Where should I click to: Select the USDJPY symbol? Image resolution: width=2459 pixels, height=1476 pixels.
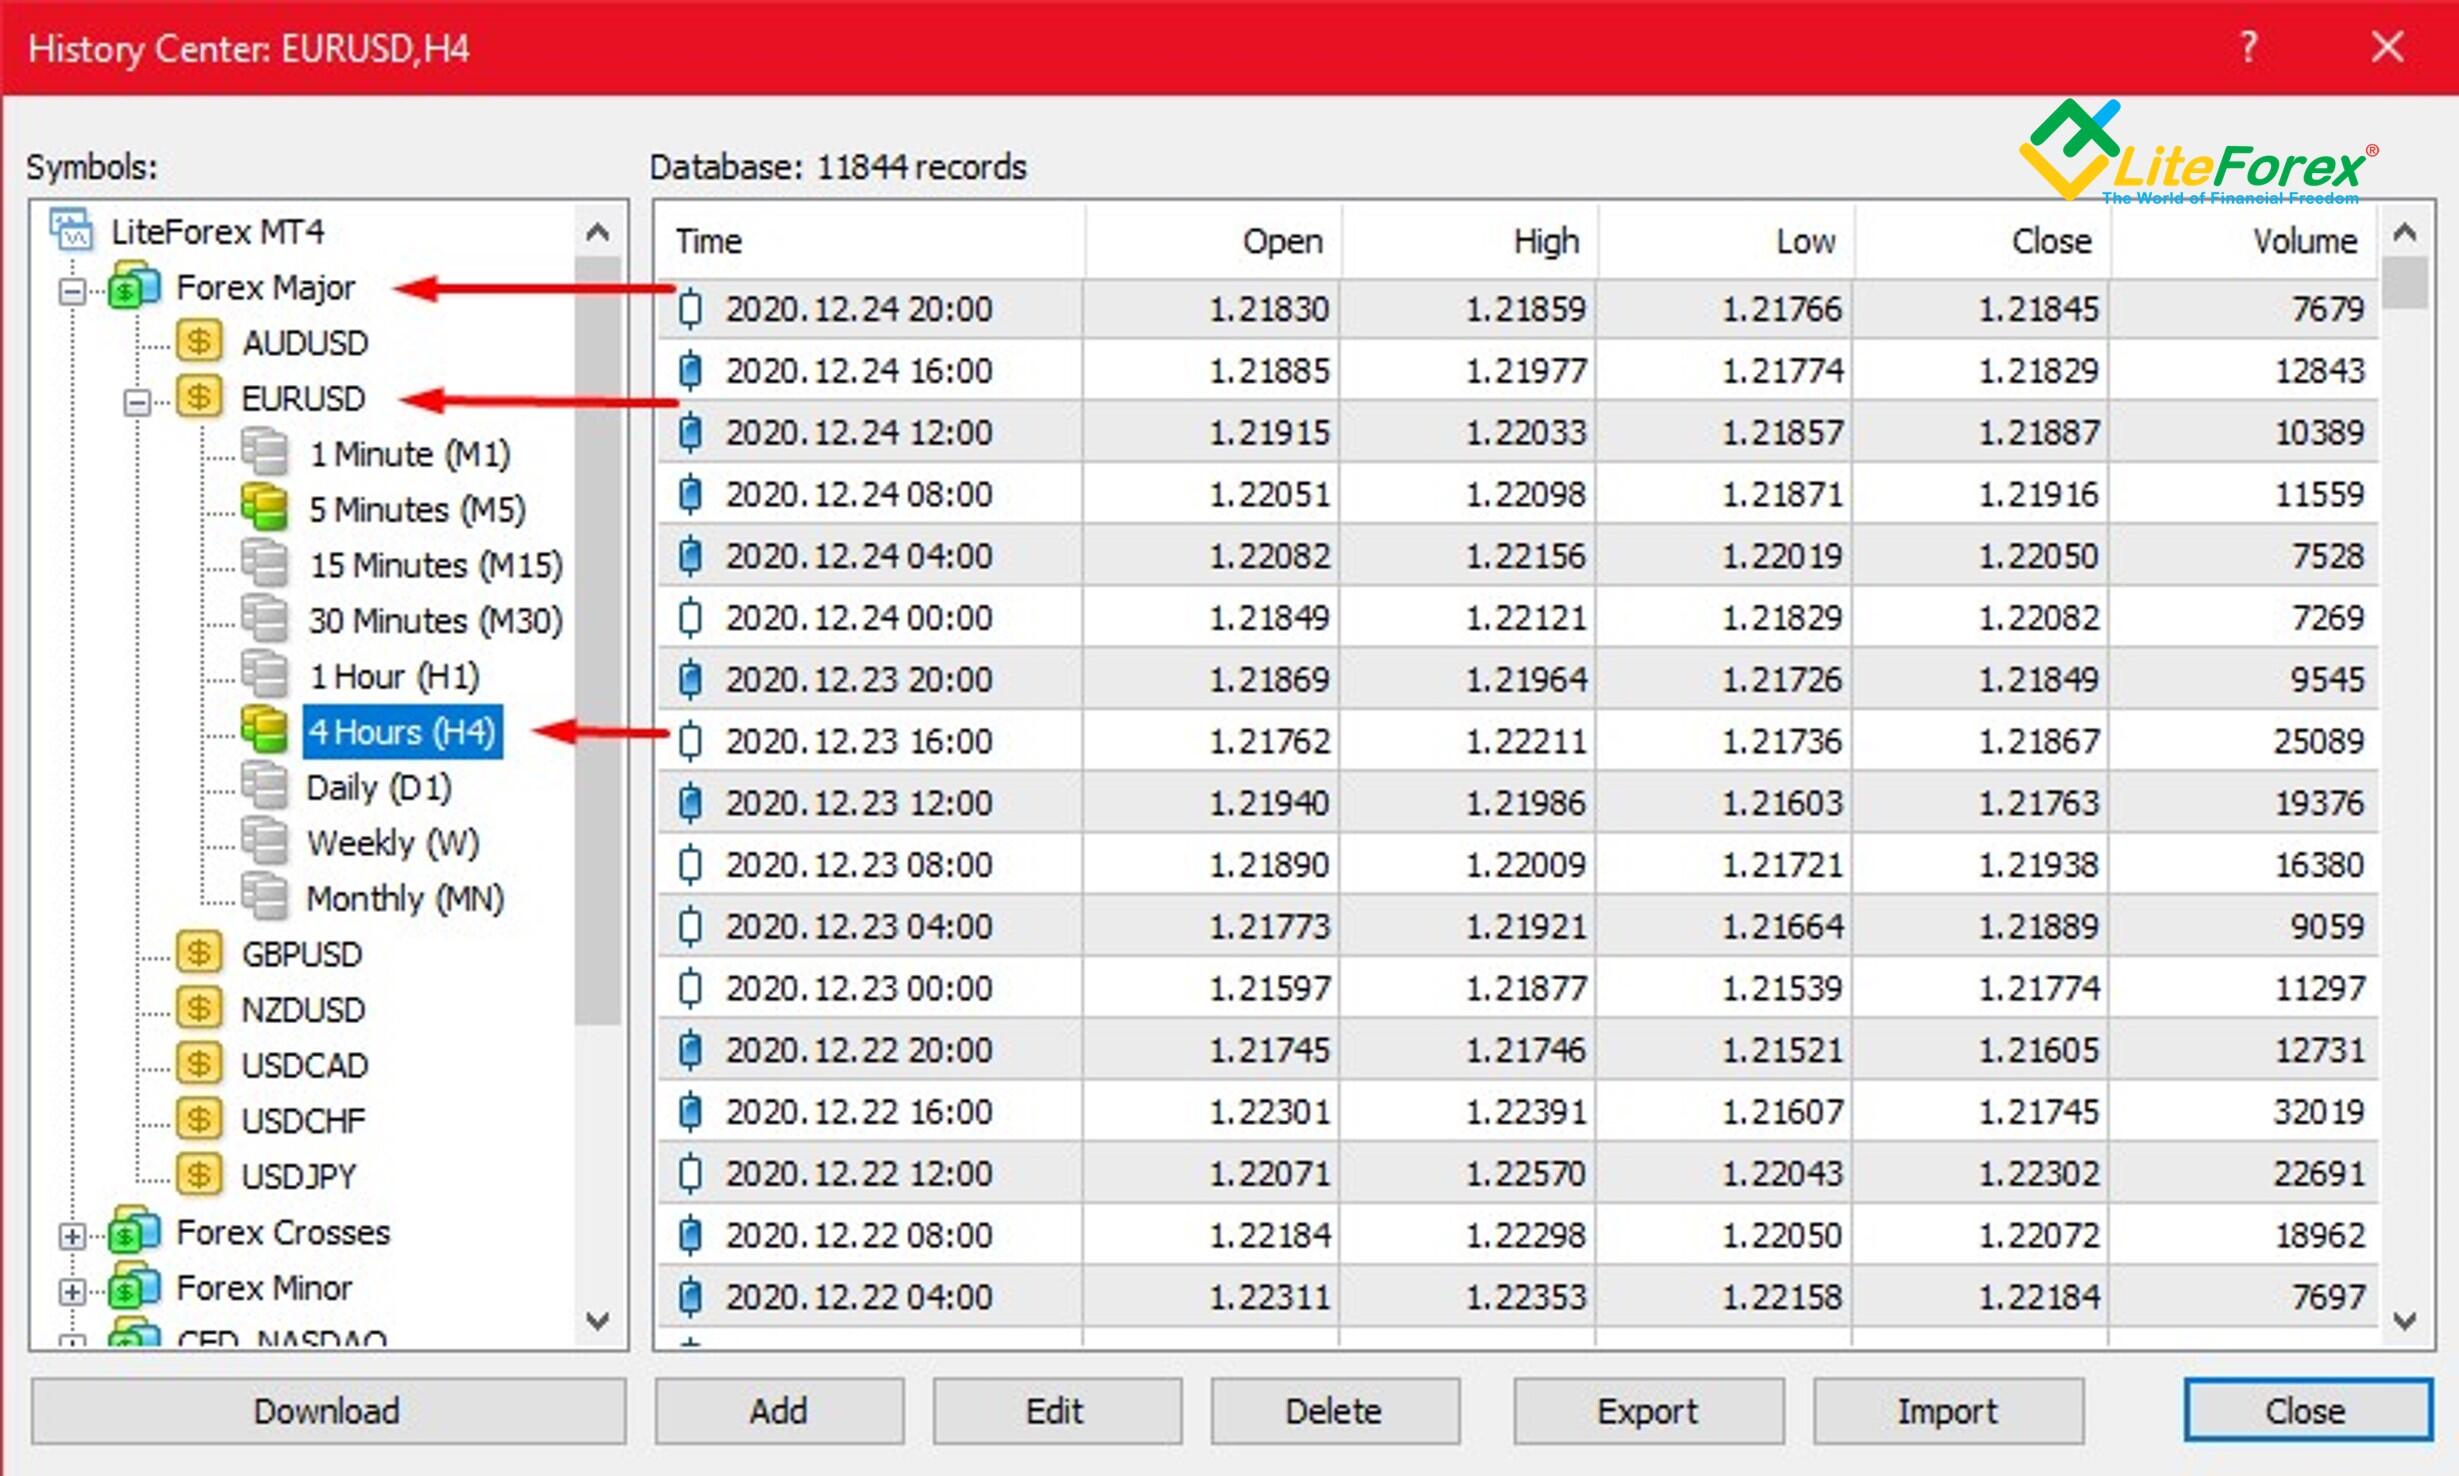[x=300, y=1175]
